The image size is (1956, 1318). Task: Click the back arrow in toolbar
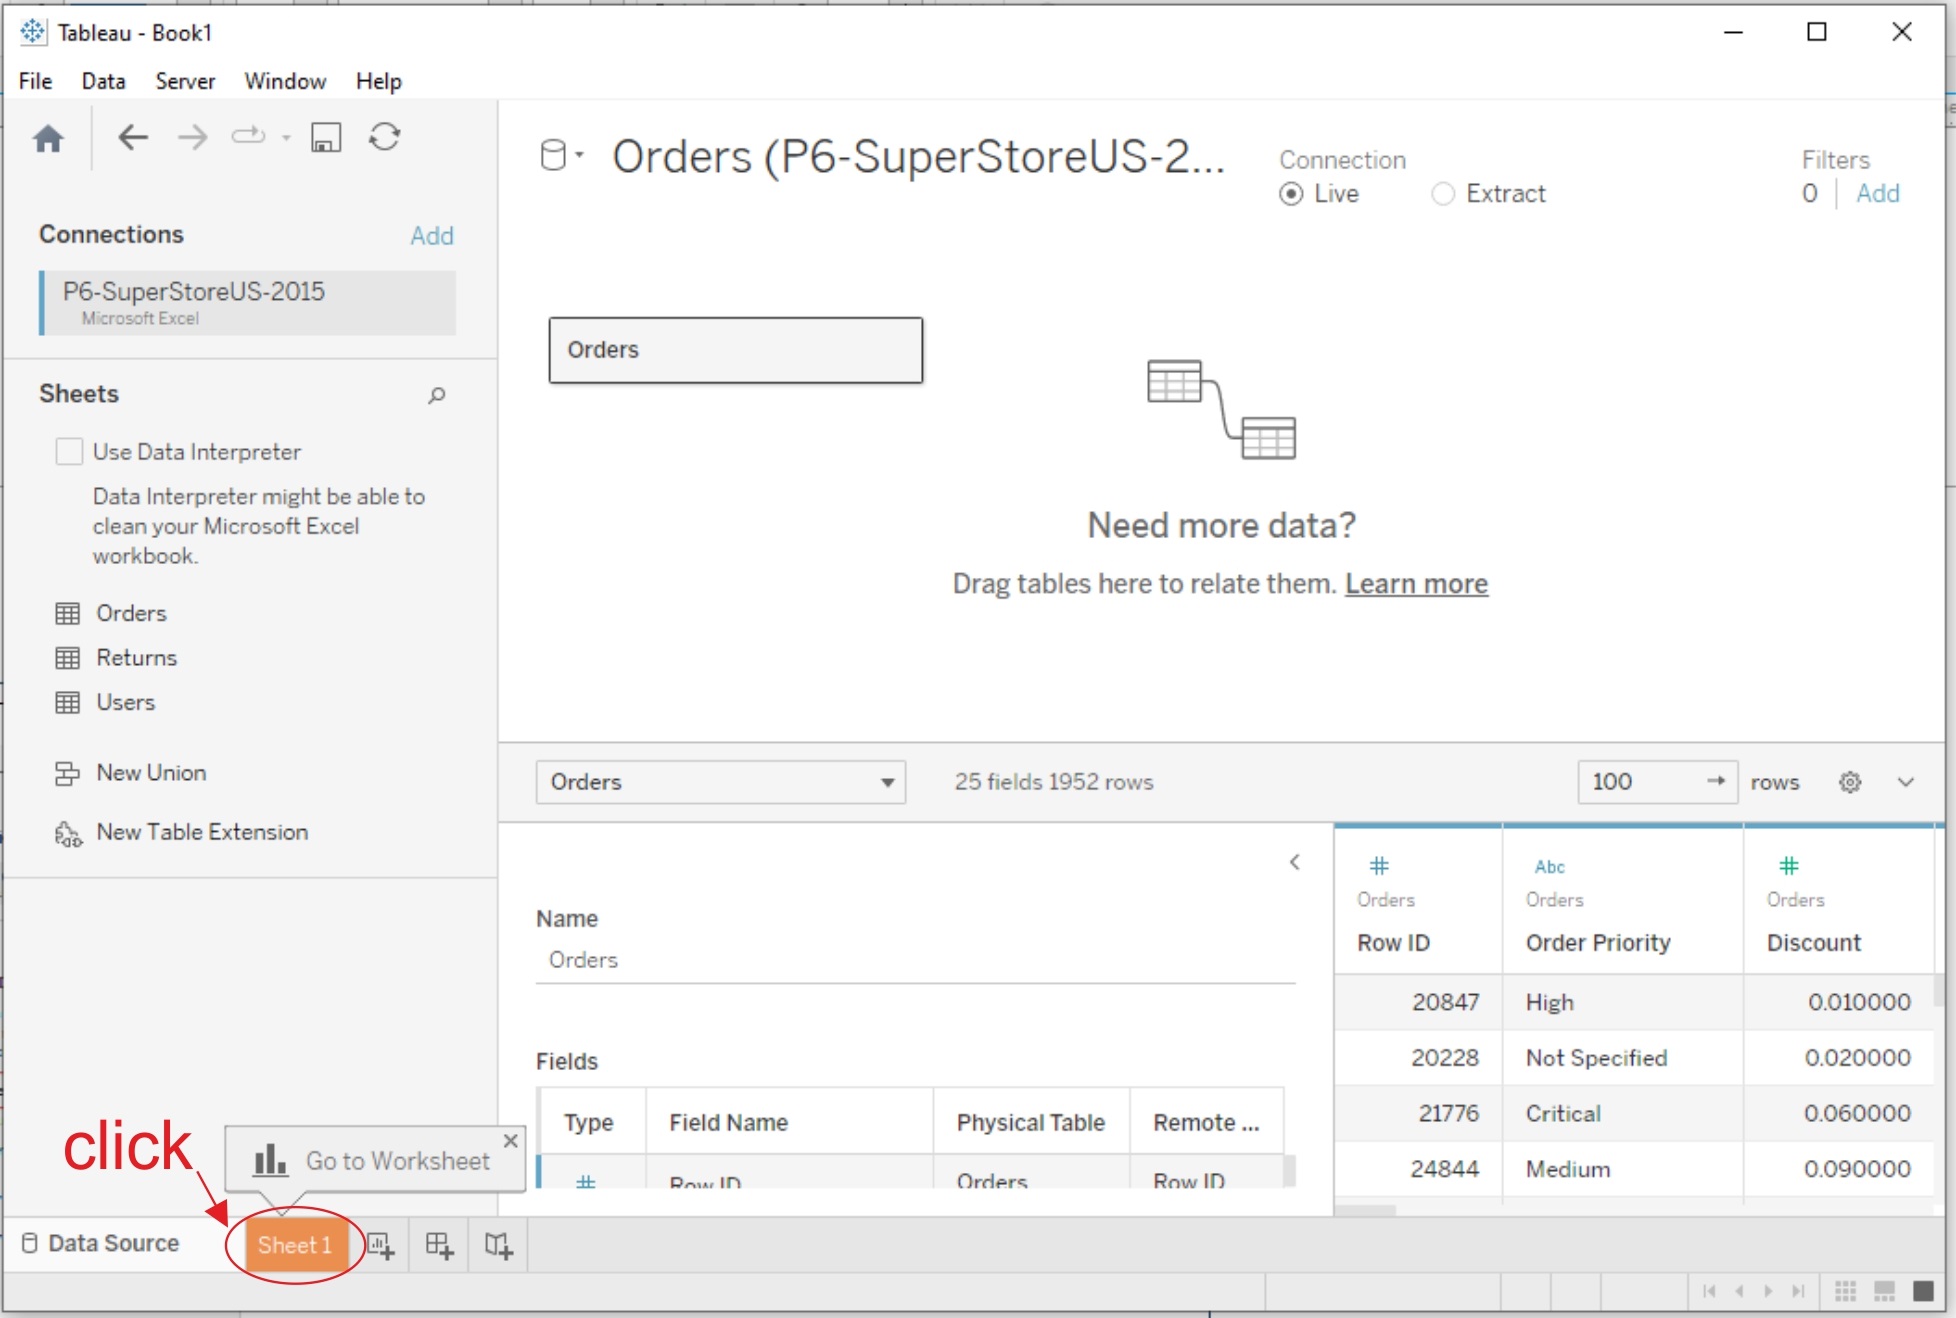(133, 137)
